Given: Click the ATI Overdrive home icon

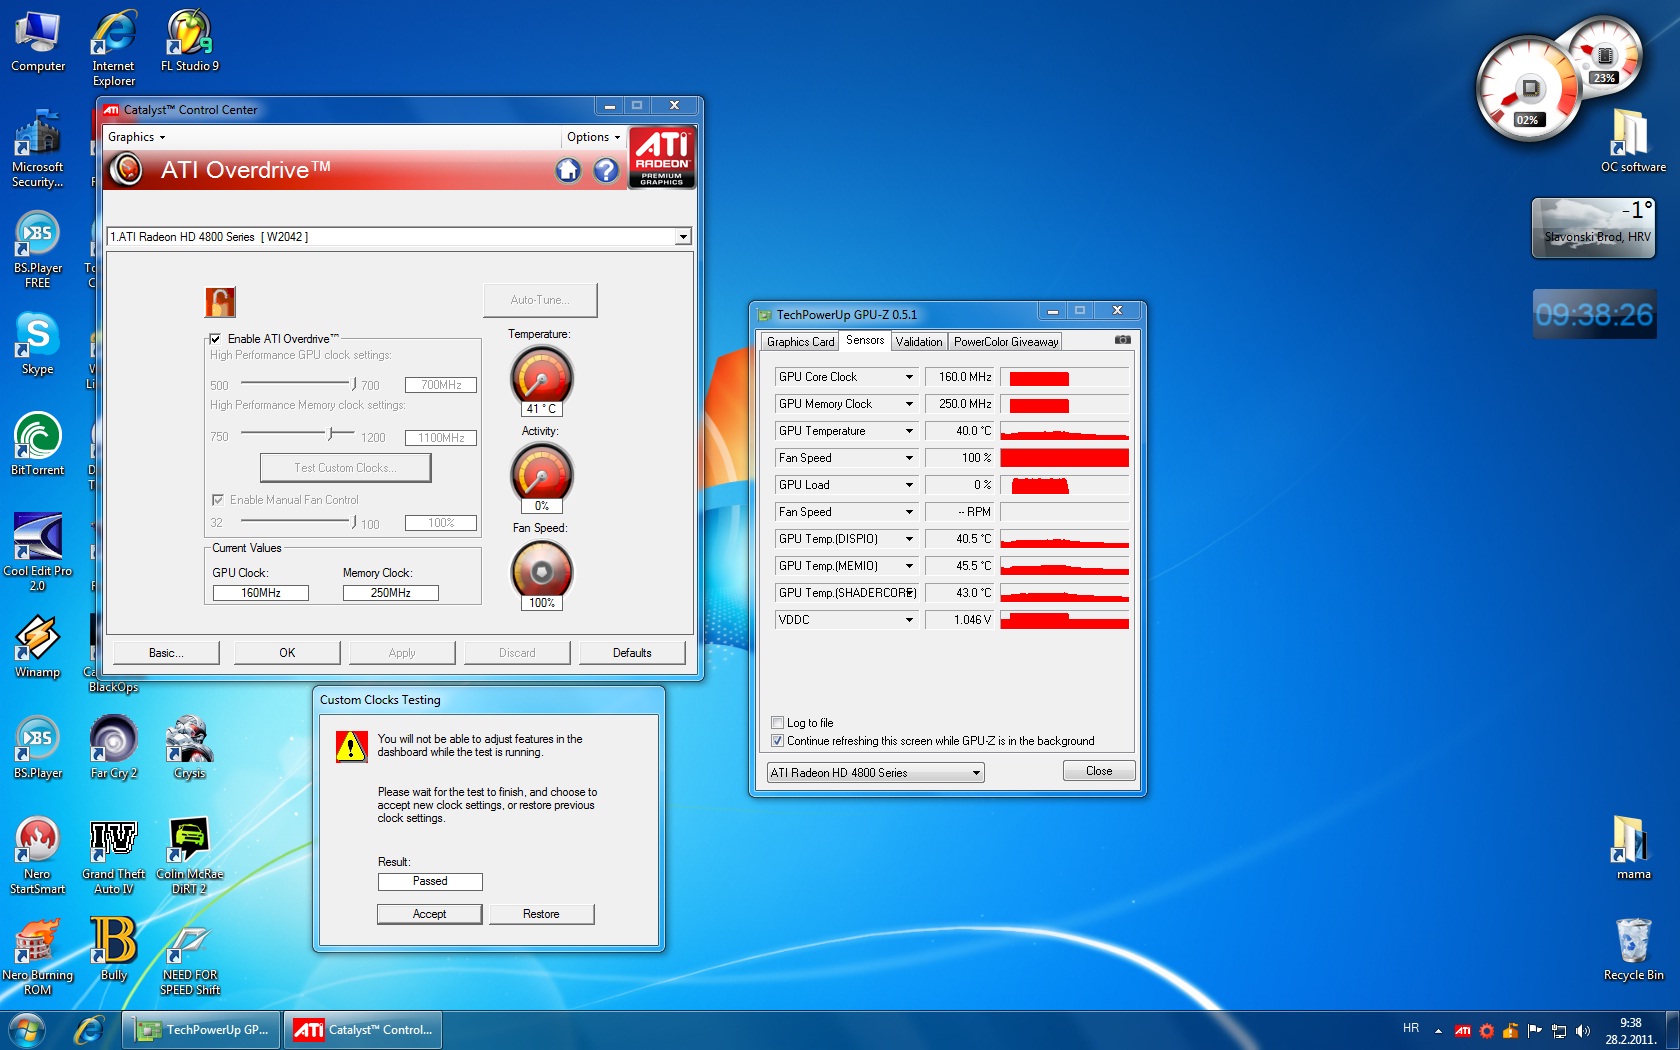Looking at the screenshot, I should [568, 171].
